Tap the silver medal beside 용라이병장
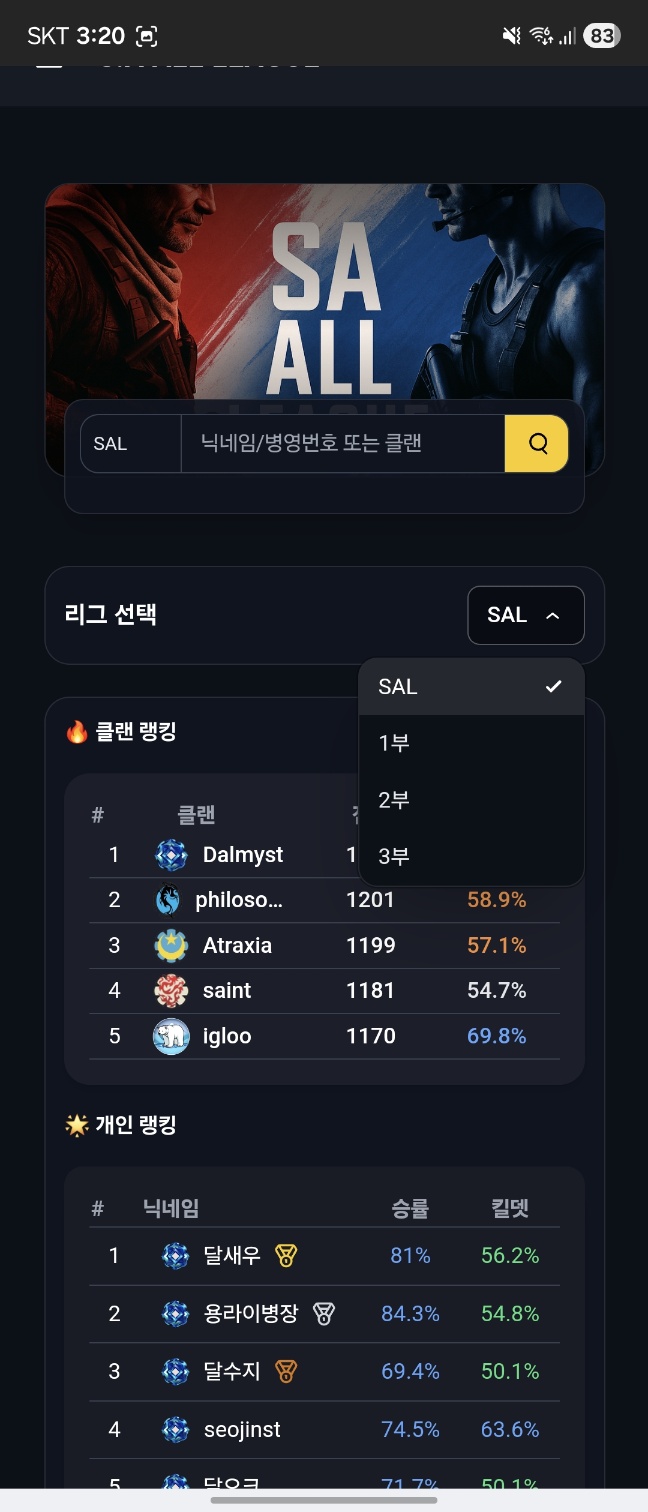The height and width of the screenshot is (1512, 648). (x=323, y=1313)
